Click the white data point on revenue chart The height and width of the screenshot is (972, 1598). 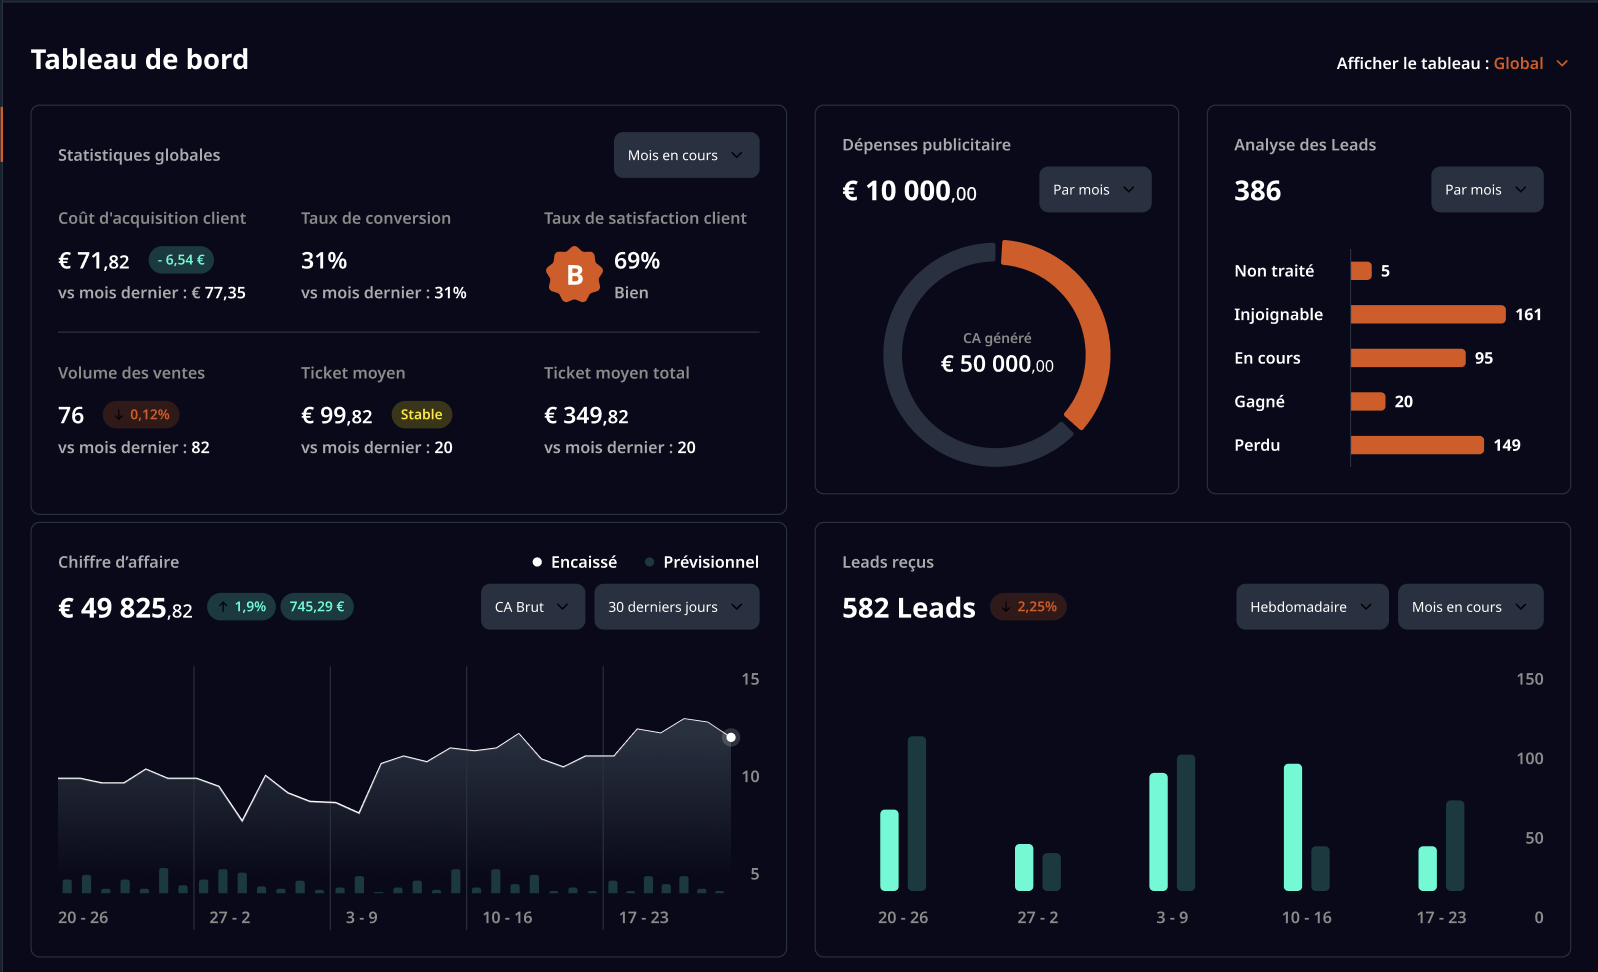[x=731, y=737]
